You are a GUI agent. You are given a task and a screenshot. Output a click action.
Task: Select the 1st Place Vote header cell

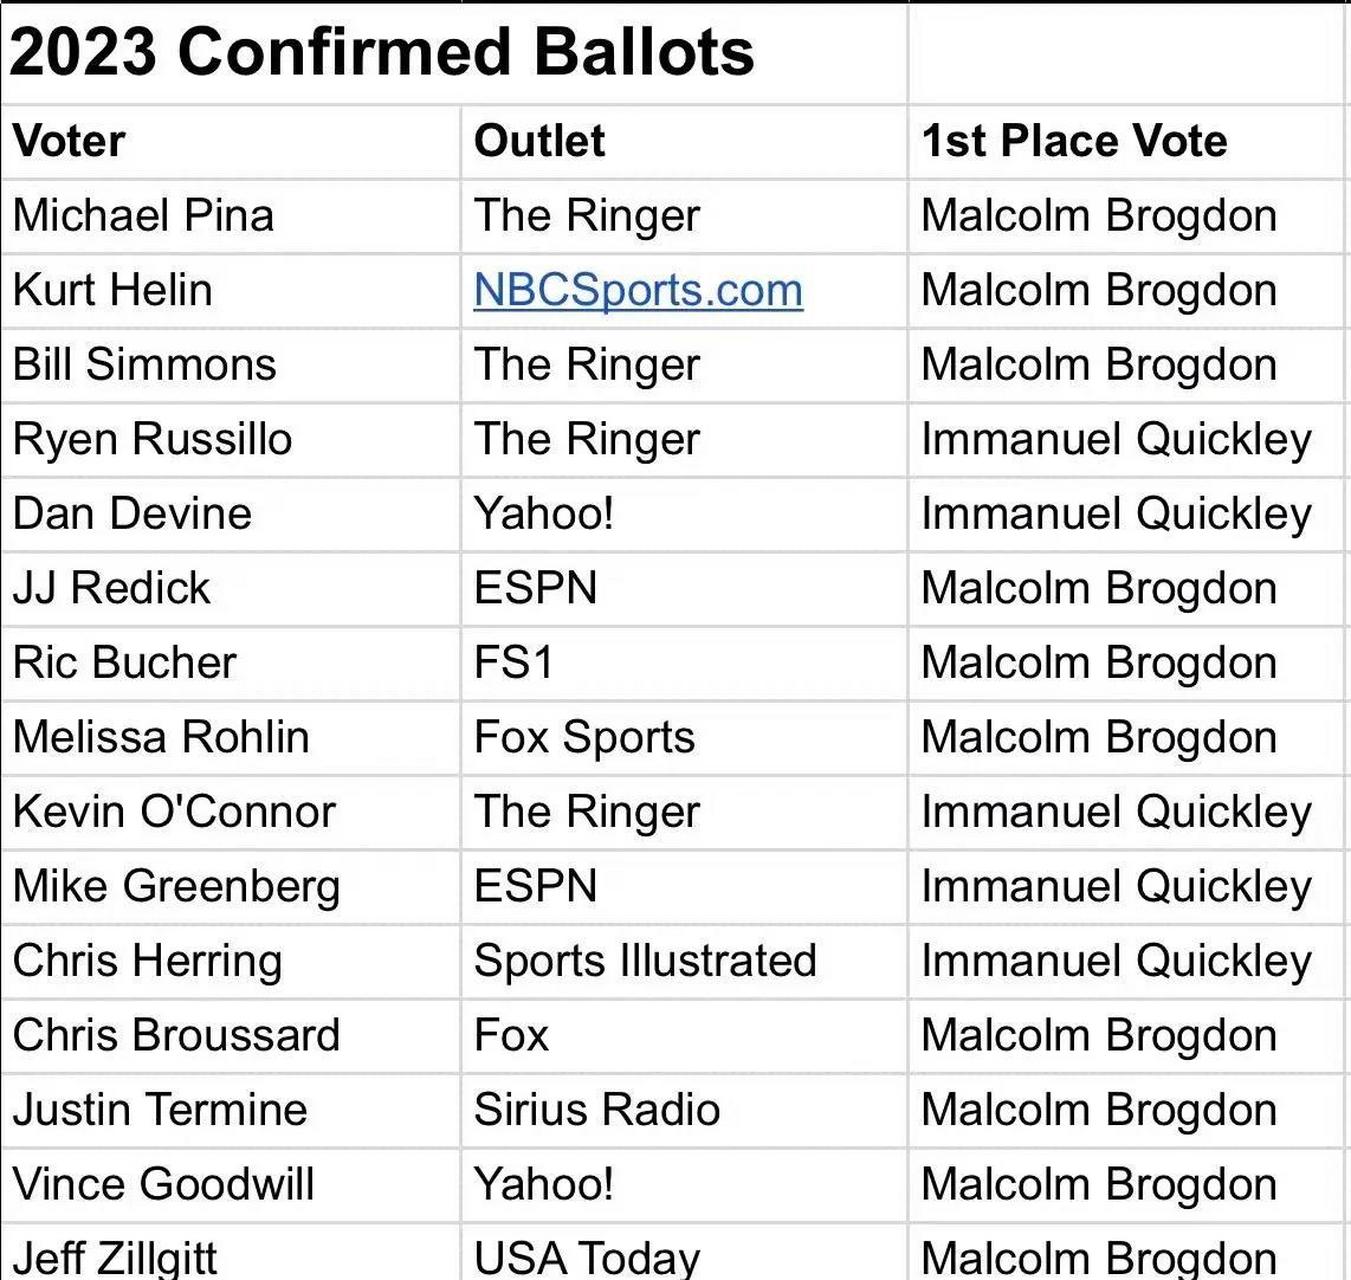click(x=1074, y=141)
